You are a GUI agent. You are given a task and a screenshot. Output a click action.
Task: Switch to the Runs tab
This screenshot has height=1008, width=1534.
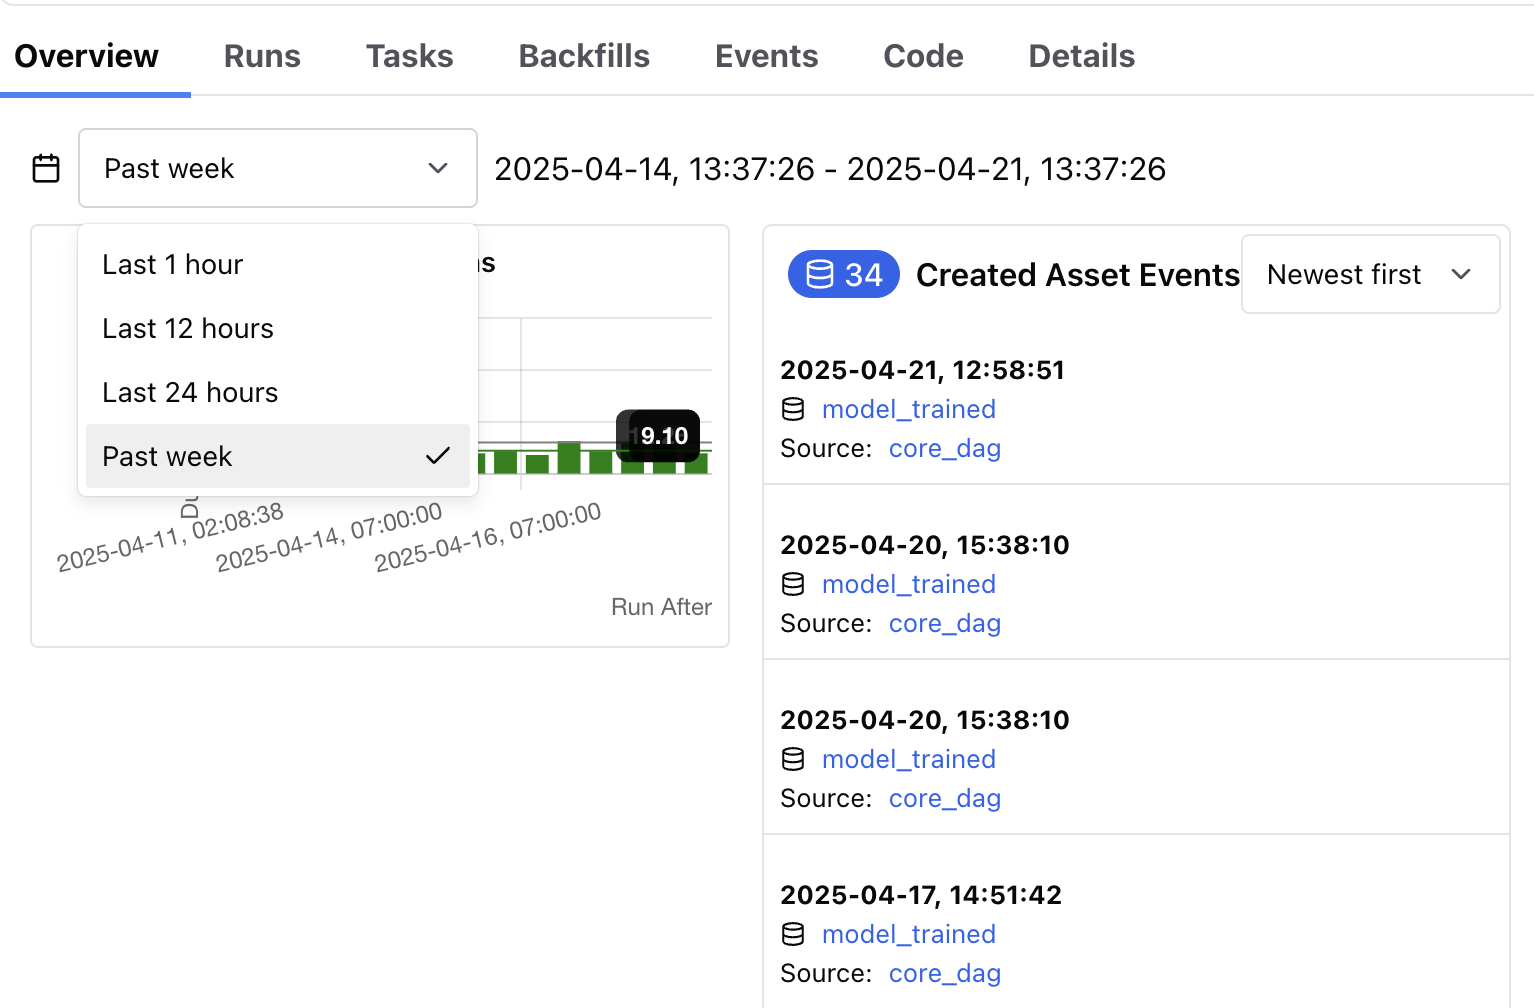[x=262, y=56]
